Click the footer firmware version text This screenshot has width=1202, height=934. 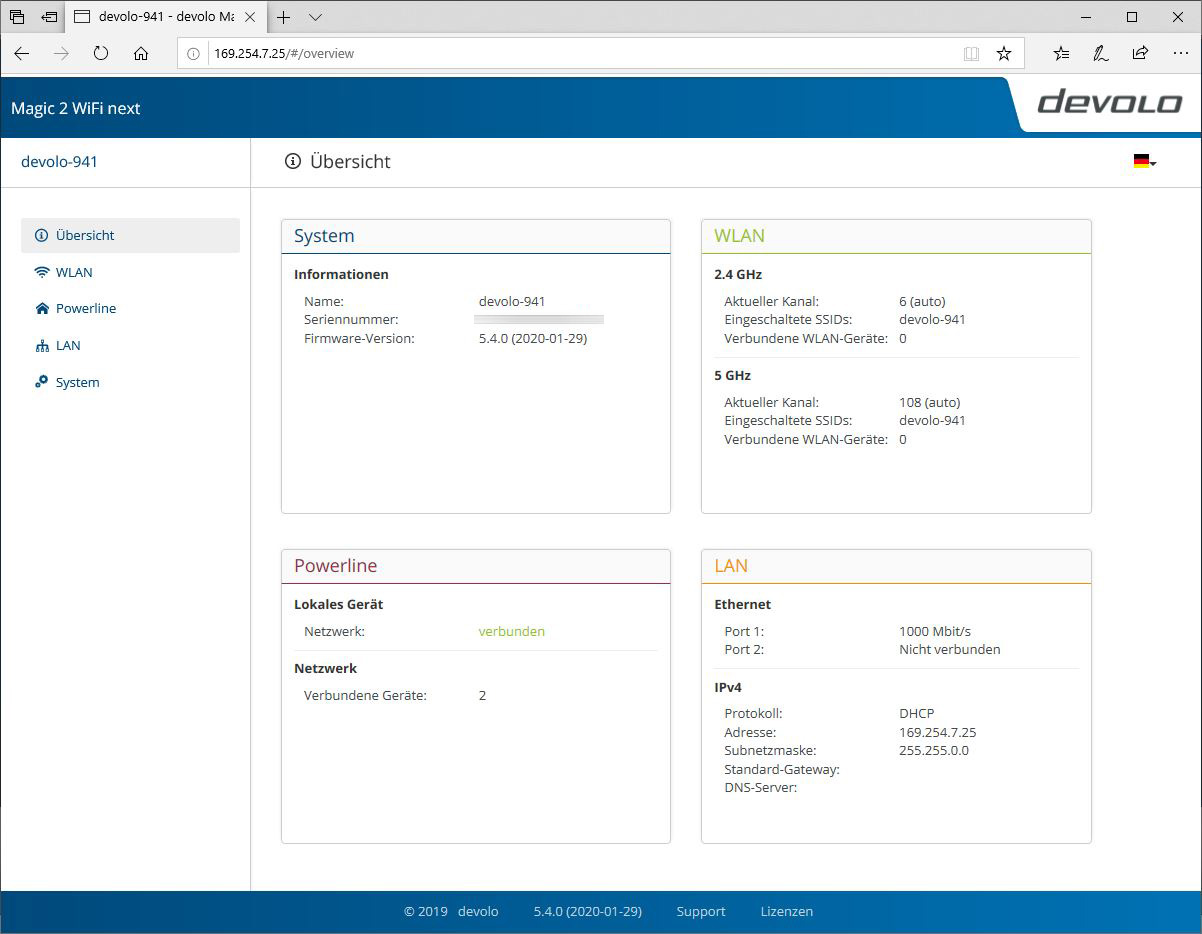(x=588, y=911)
